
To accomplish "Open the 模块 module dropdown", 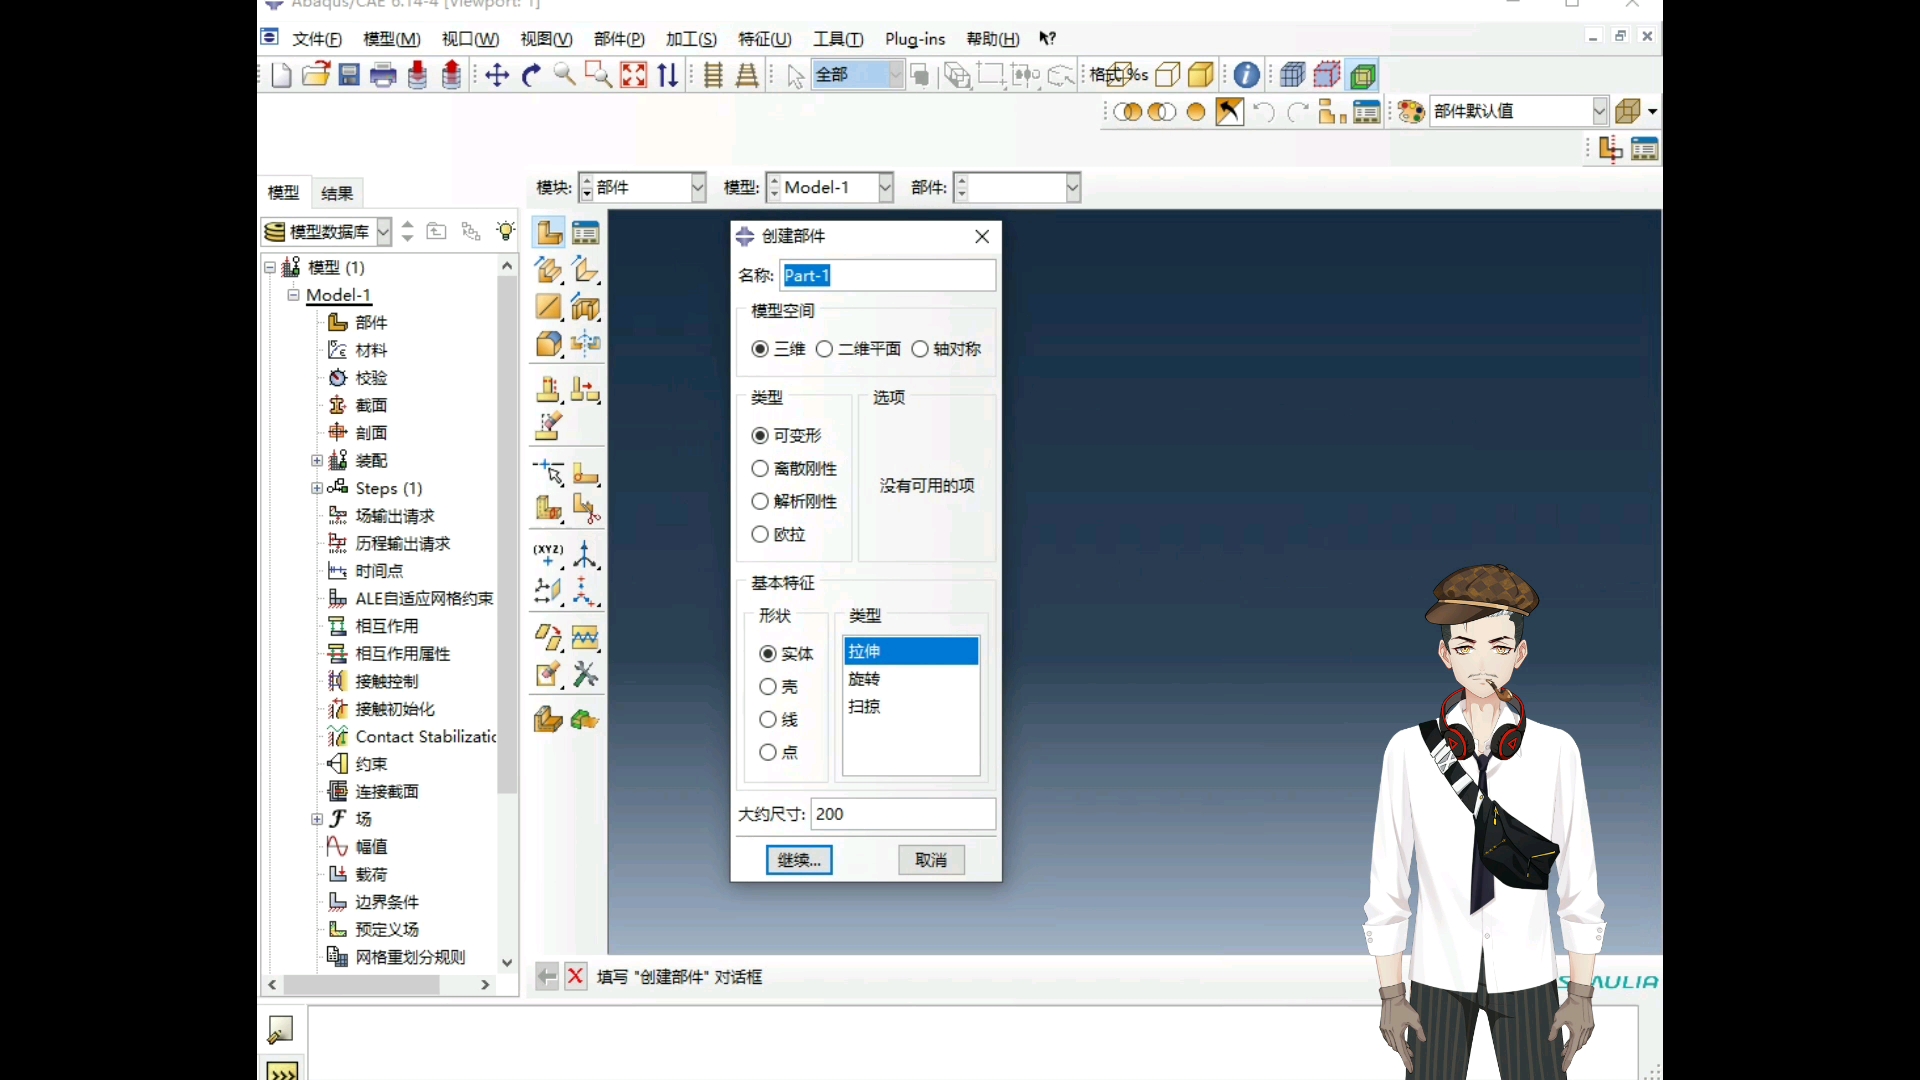I will 698,188.
